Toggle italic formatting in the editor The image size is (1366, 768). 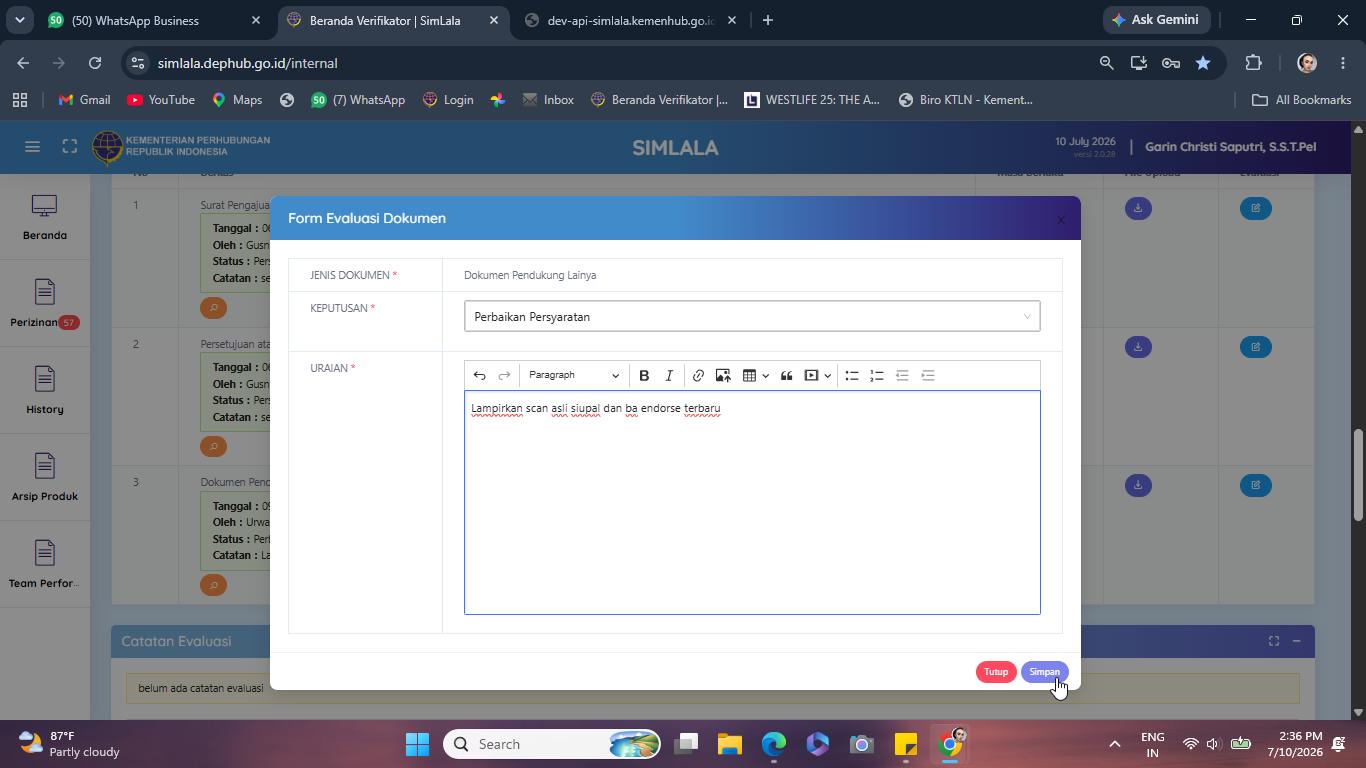tap(669, 376)
